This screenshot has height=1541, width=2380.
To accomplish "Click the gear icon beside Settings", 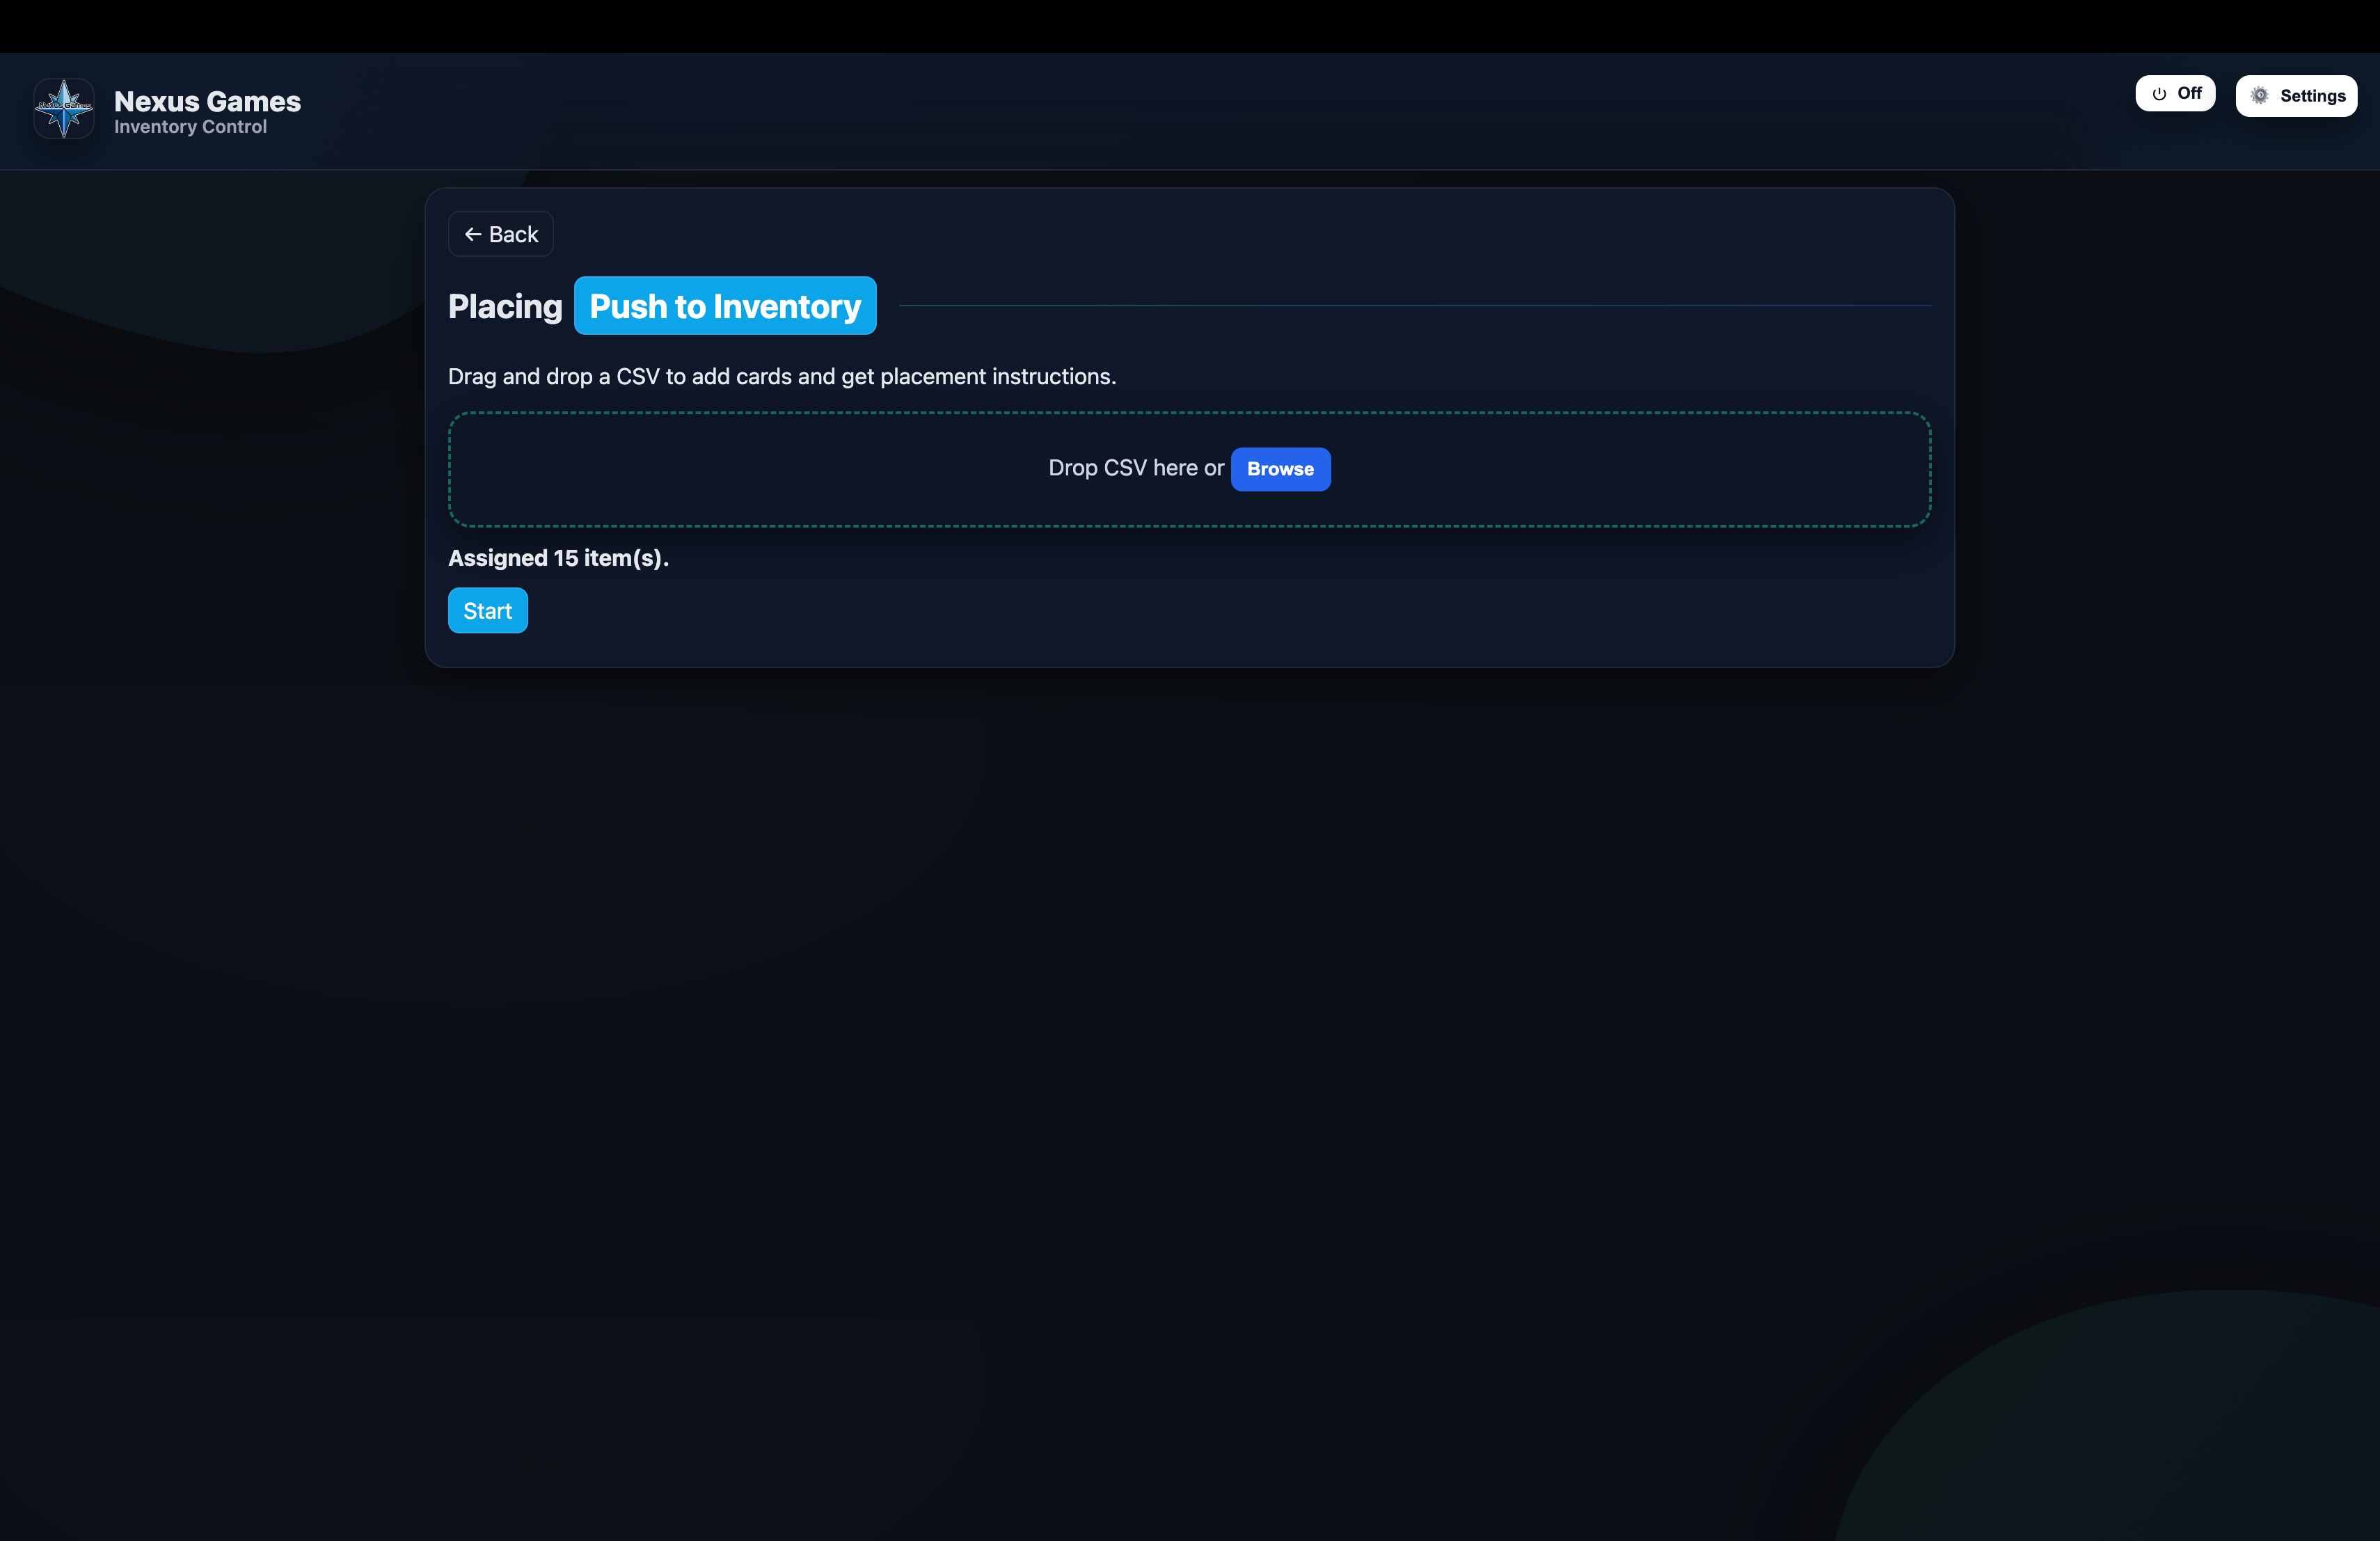I will pyautogui.click(x=2260, y=96).
